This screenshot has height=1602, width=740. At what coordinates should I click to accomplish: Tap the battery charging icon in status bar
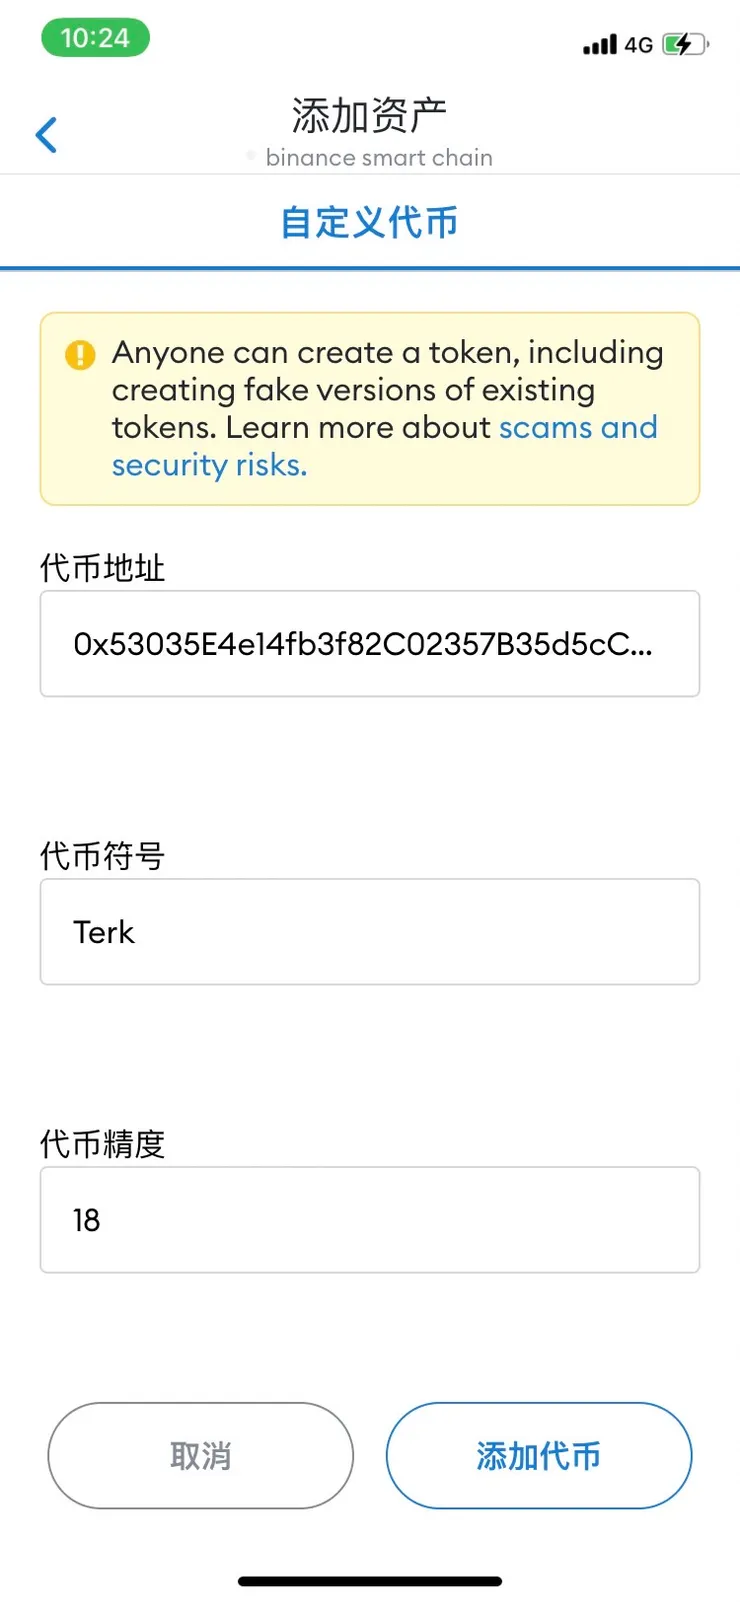[683, 44]
